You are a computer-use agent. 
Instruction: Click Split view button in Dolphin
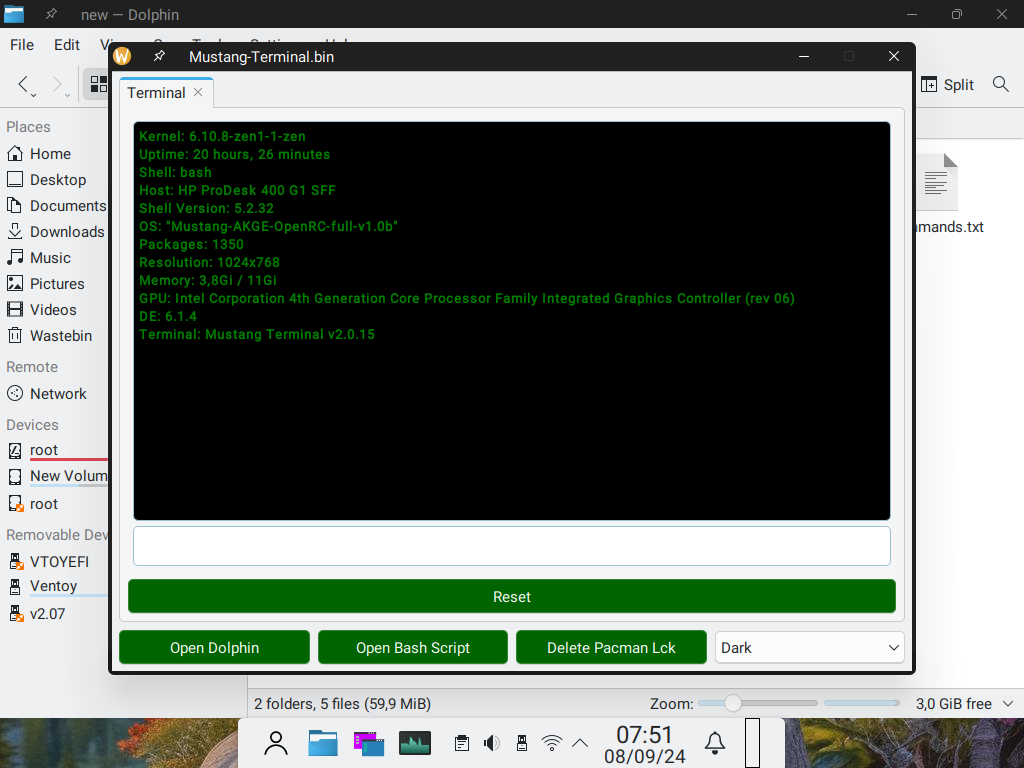[947, 84]
